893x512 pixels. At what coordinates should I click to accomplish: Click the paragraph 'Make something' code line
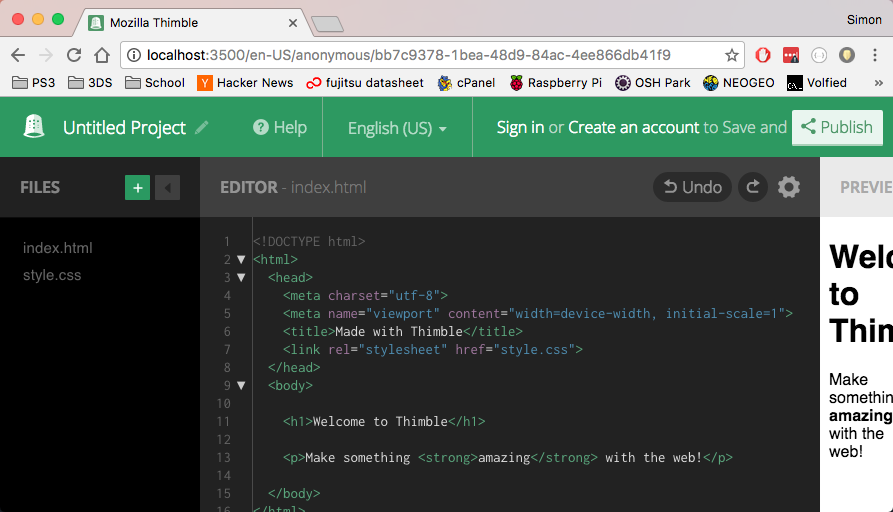click(x=507, y=458)
